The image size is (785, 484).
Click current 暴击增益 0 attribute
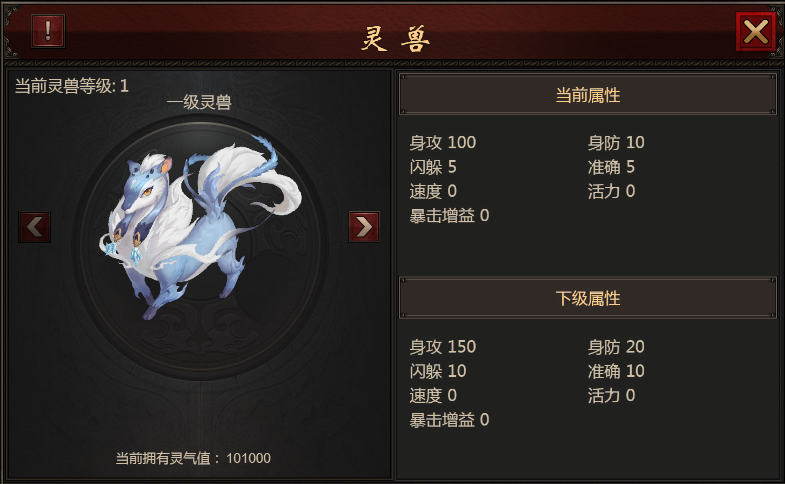pyautogui.click(x=449, y=215)
